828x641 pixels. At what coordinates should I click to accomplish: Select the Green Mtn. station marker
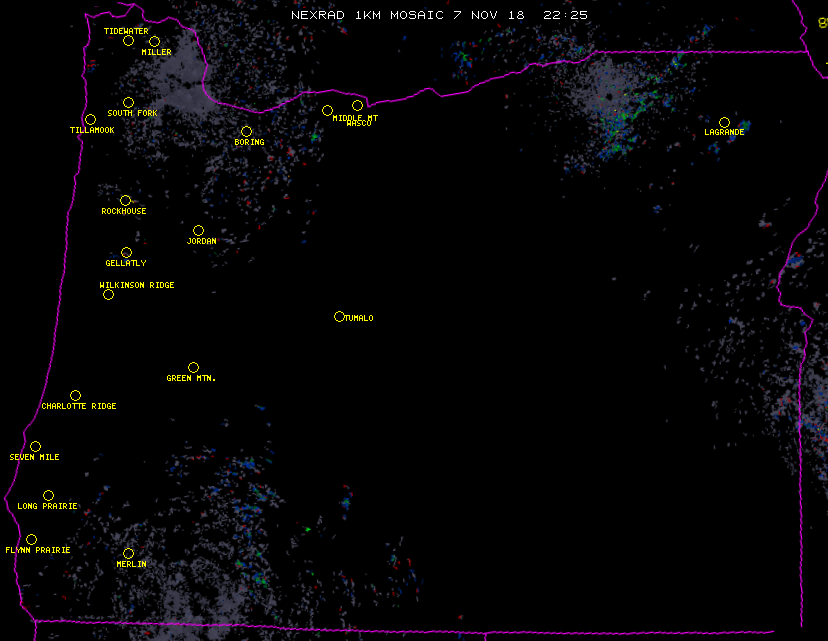(193, 368)
